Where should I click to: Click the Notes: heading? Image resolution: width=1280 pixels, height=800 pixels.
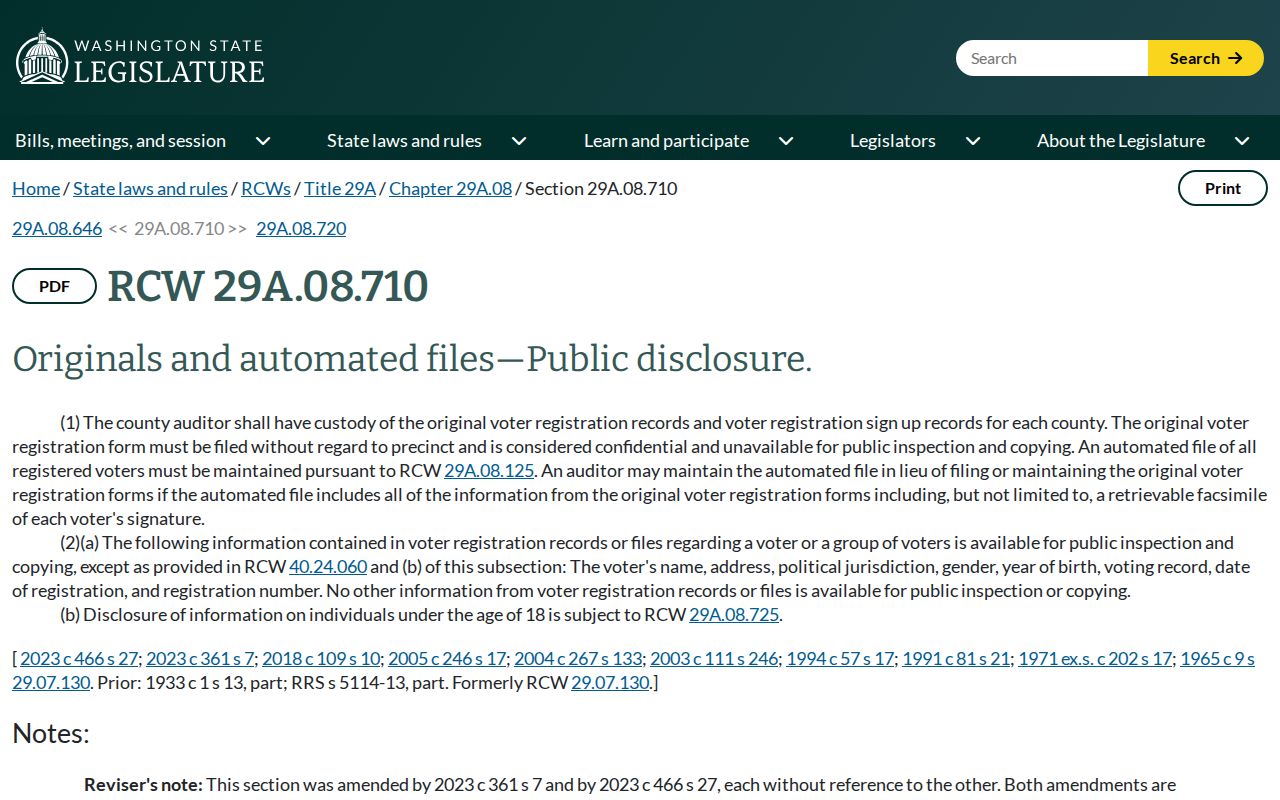coord(51,734)
